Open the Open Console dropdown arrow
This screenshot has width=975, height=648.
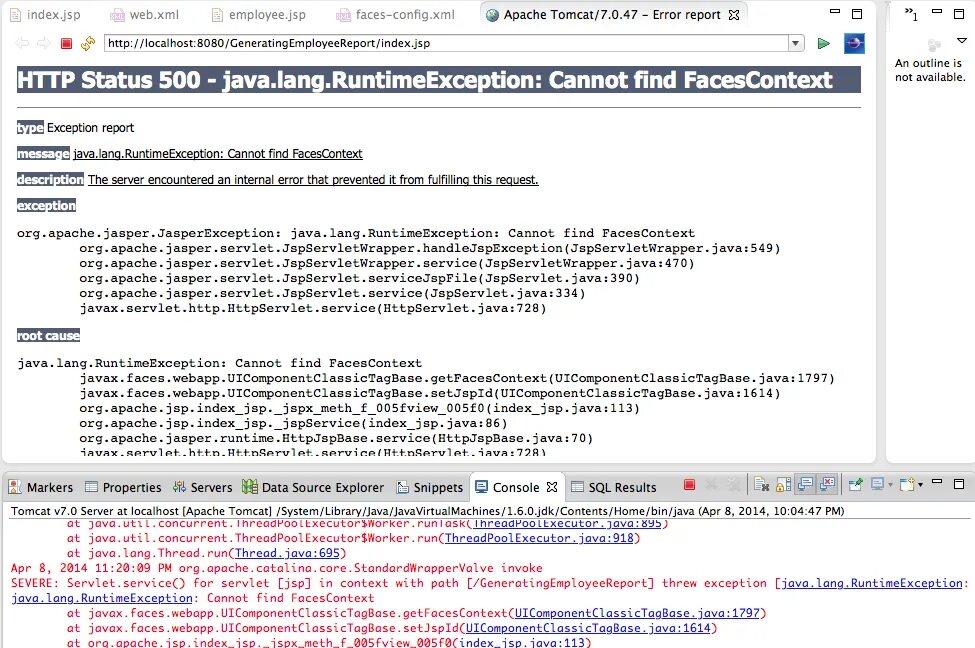tap(920, 484)
